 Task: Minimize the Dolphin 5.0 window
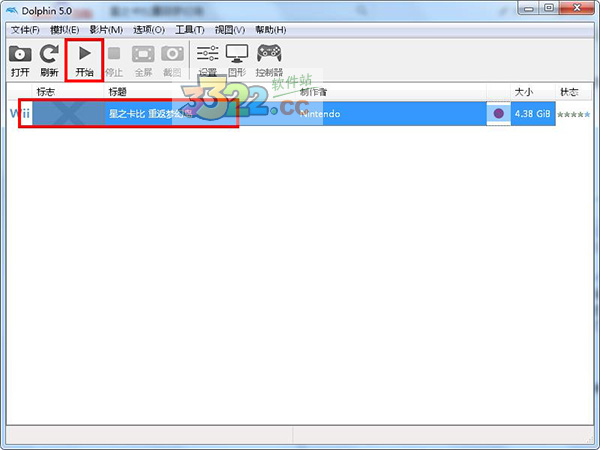(529, 8)
